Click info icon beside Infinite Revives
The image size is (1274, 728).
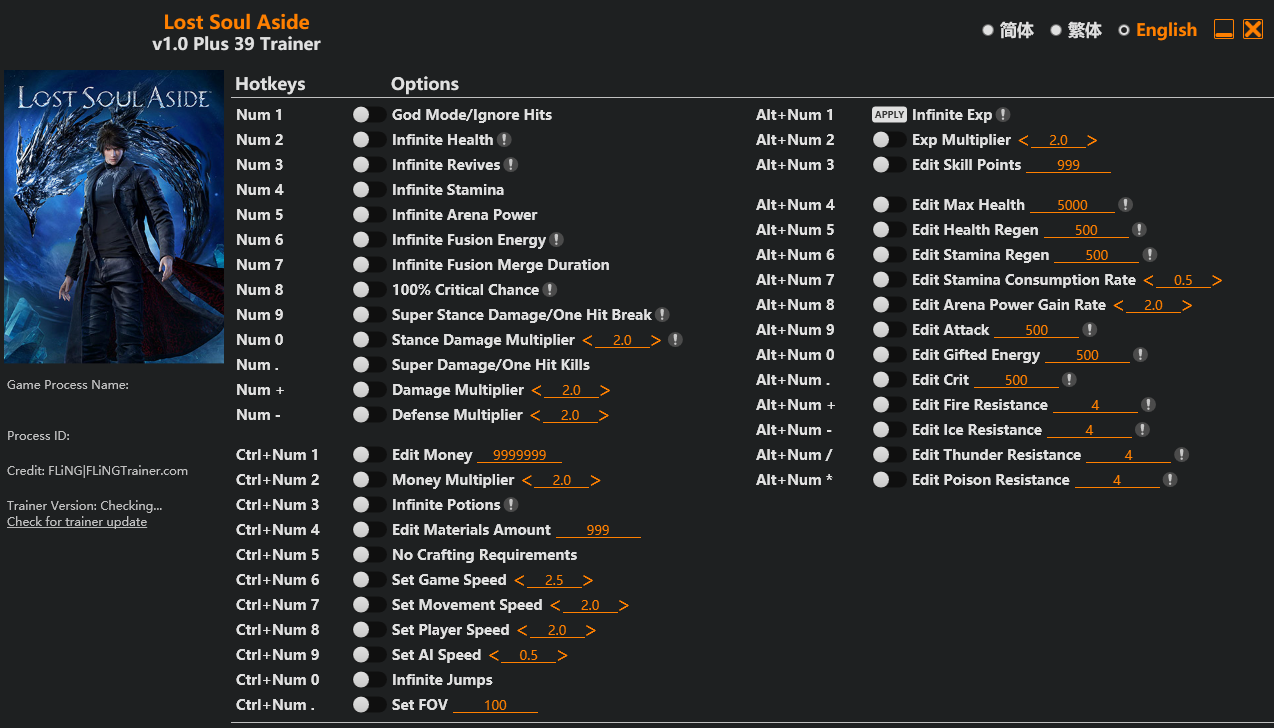[511, 165]
